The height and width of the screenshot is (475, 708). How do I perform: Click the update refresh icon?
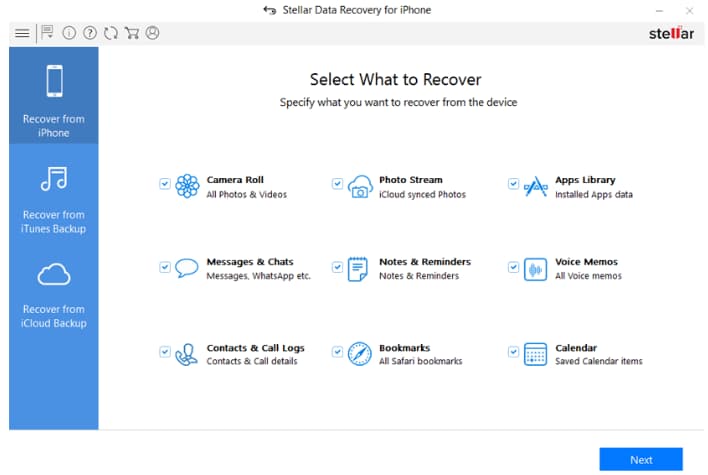pos(111,33)
